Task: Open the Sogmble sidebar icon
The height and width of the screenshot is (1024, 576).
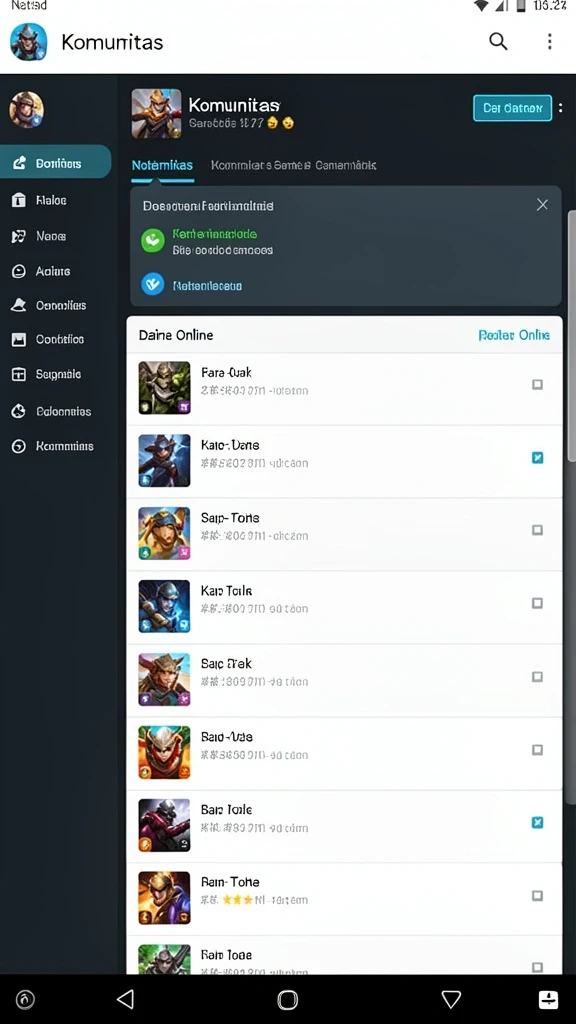Action: click(19, 374)
